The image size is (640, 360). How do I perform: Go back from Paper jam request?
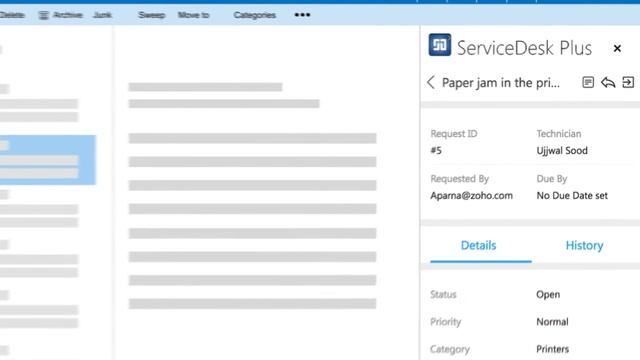tap(431, 82)
